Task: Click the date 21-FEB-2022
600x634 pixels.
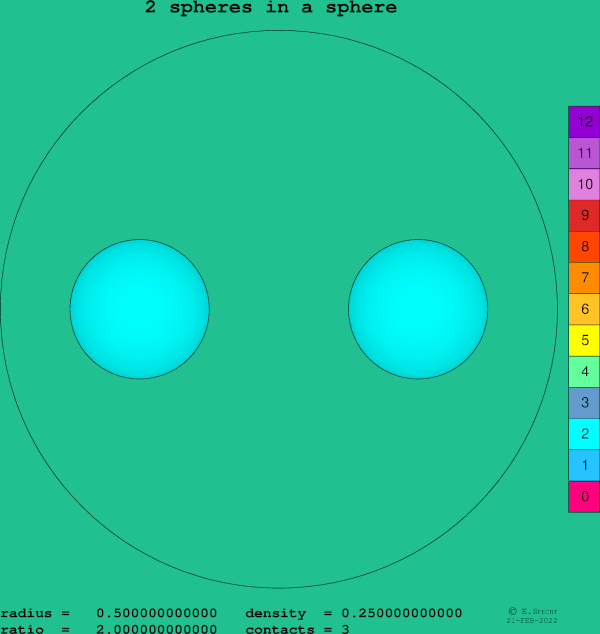Action: coord(532,620)
